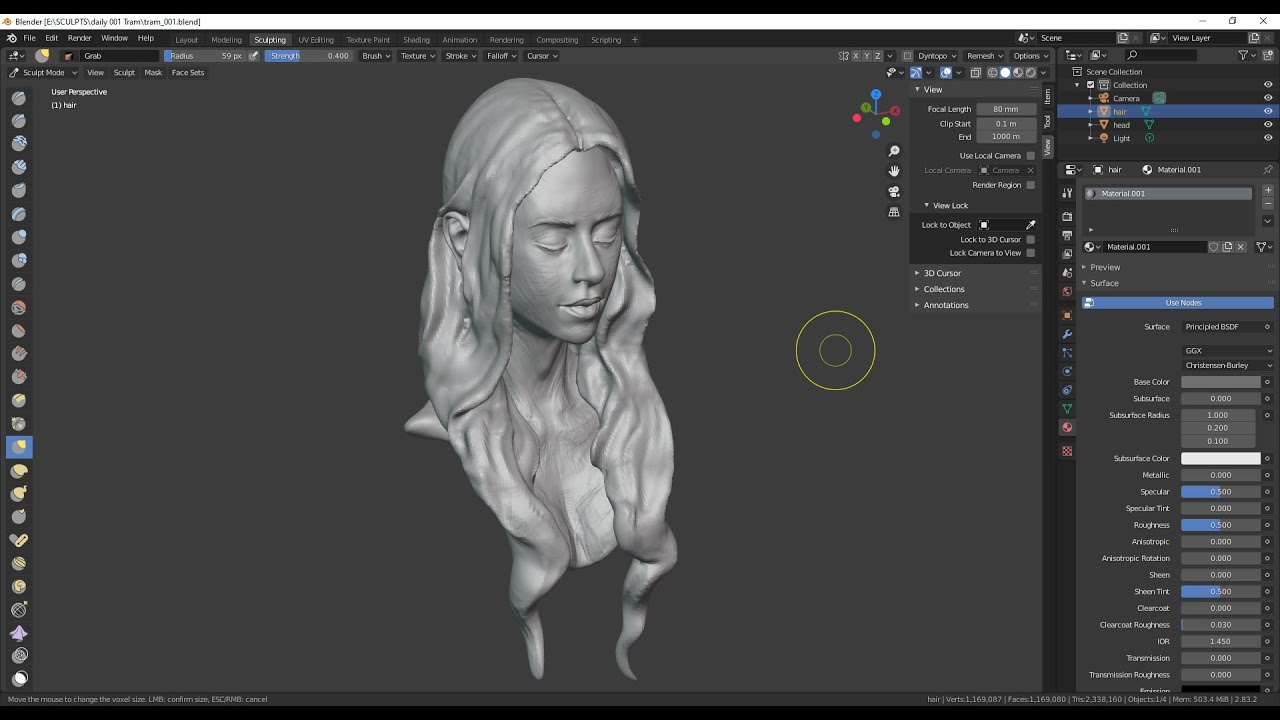Unlink Material.001 with the X button
This screenshot has width=1280, height=720.
pyautogui.click(x=1241, y=247)
